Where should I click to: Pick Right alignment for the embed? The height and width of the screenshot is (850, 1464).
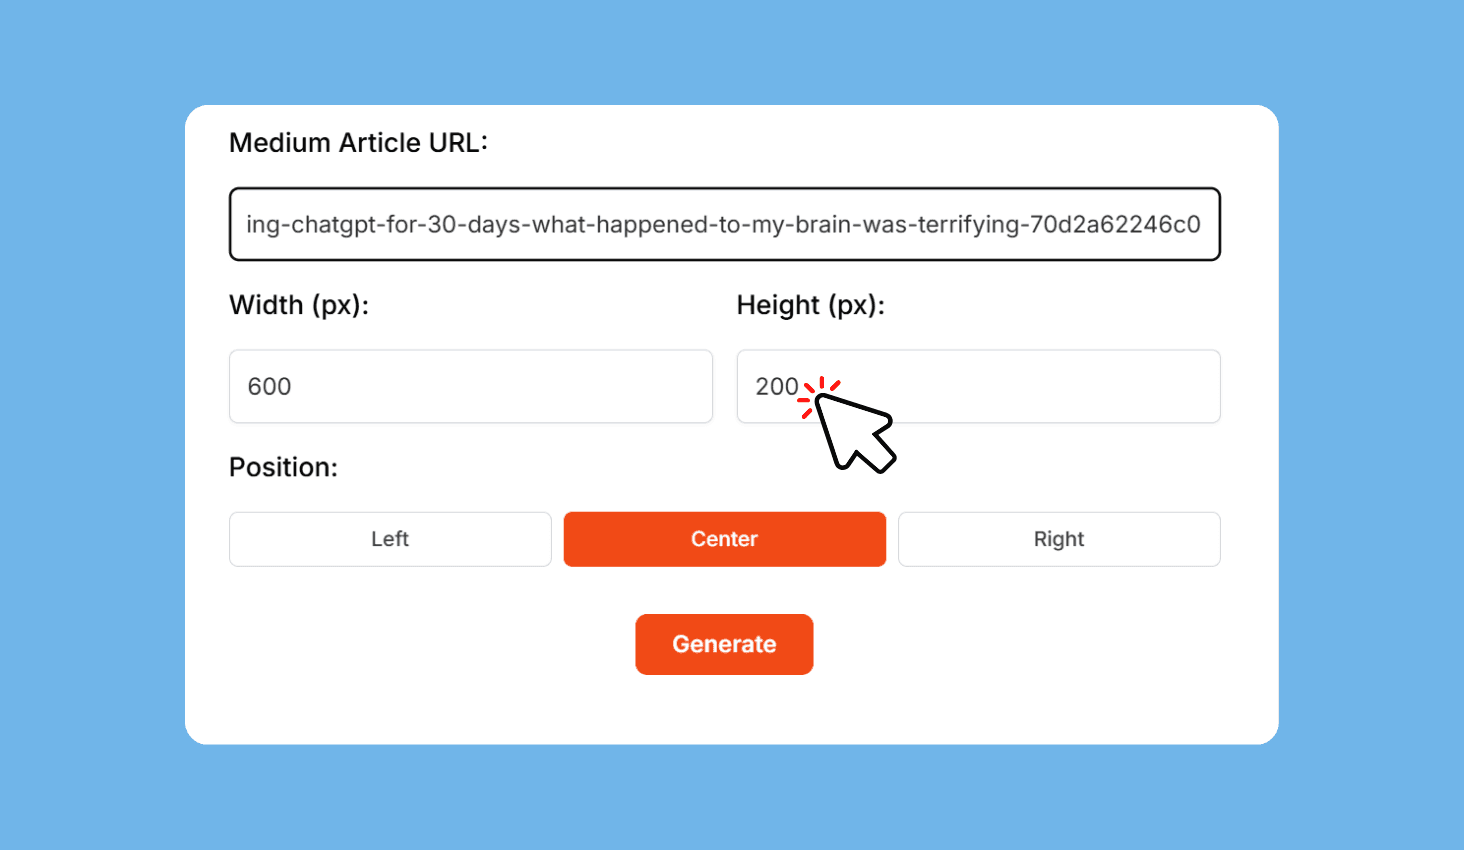coord(1059,539)
